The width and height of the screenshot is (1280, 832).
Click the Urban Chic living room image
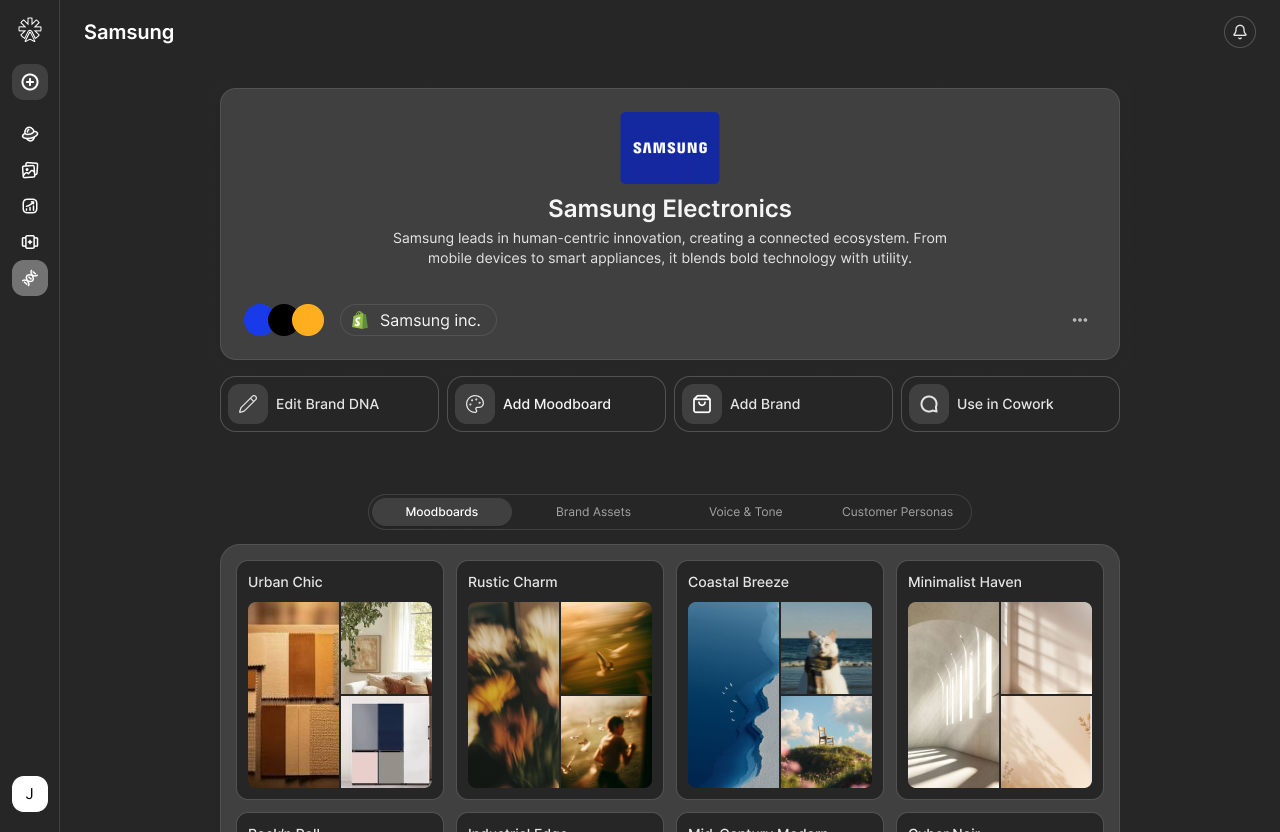click(x=387, y=648)
